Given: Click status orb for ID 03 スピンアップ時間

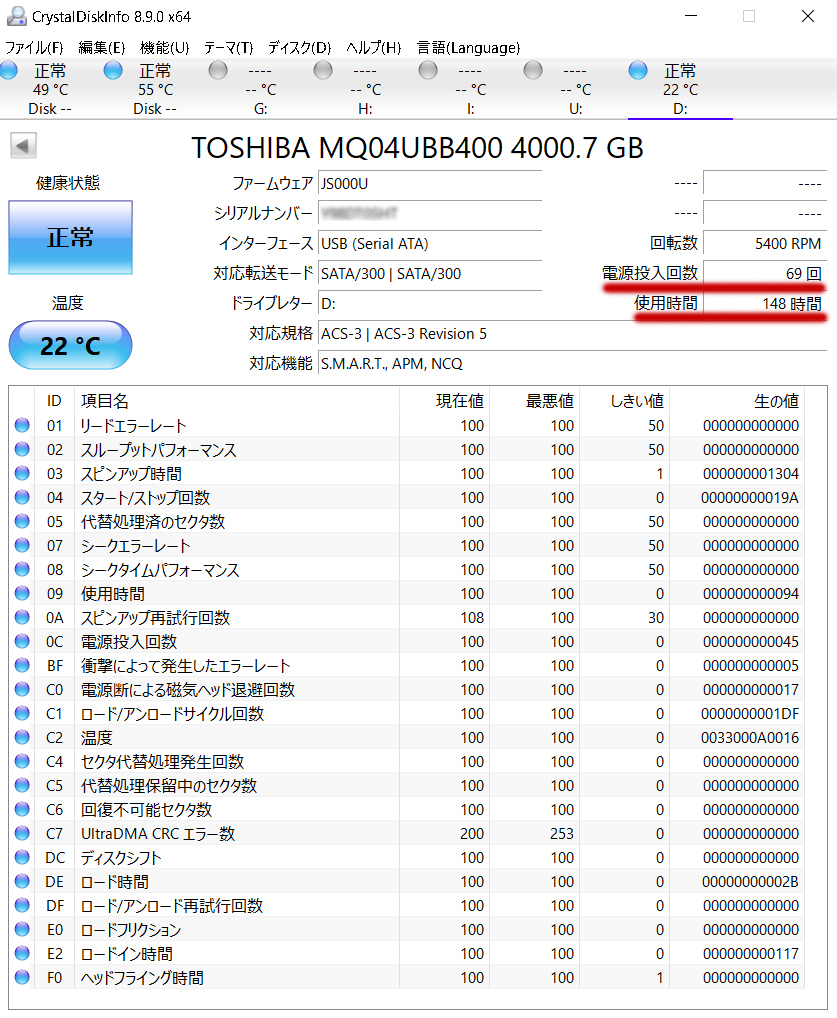Looking at the screenshot, I should tap(22, 473).
